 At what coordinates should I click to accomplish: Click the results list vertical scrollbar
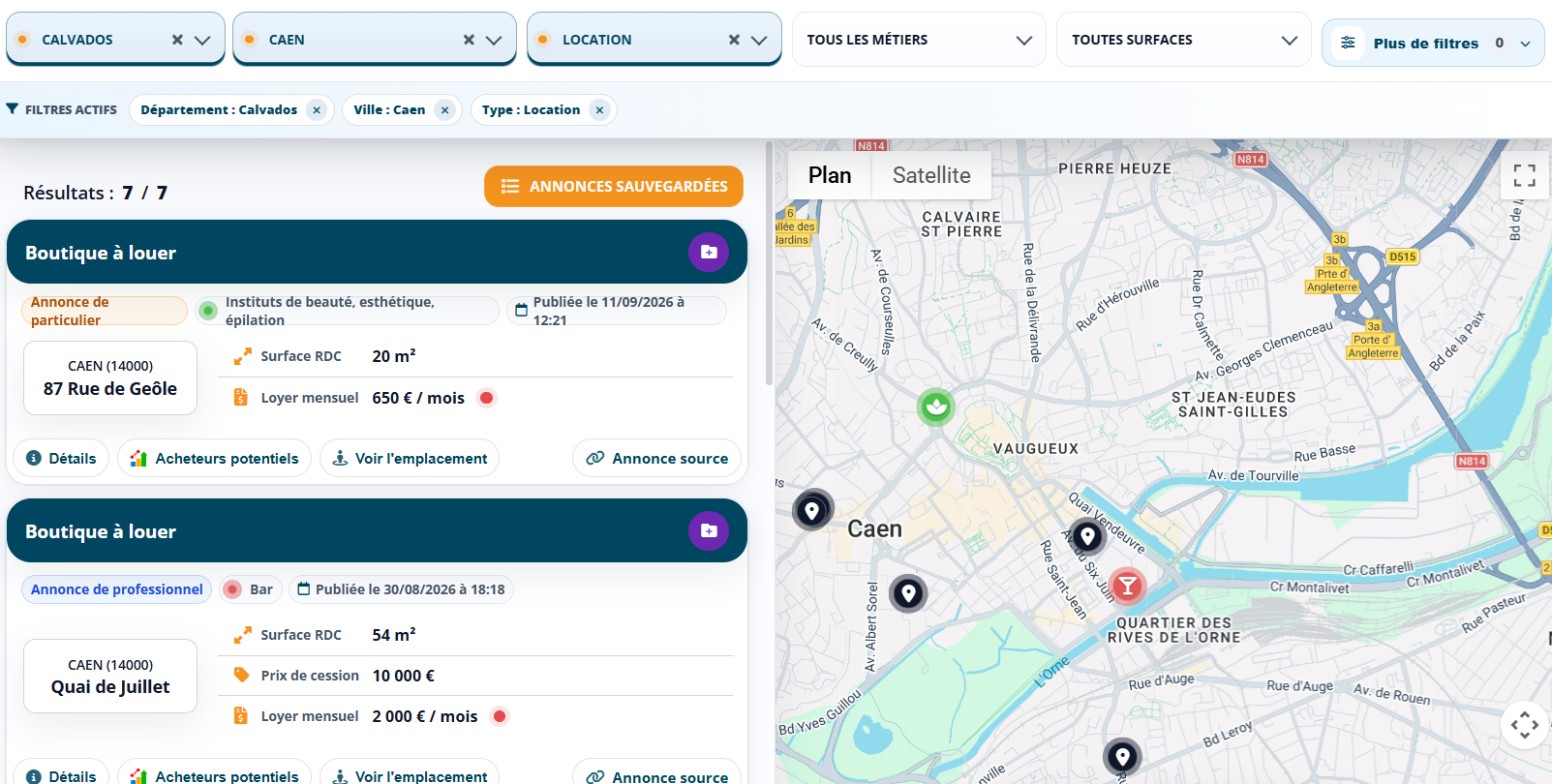tap(768, 264)
